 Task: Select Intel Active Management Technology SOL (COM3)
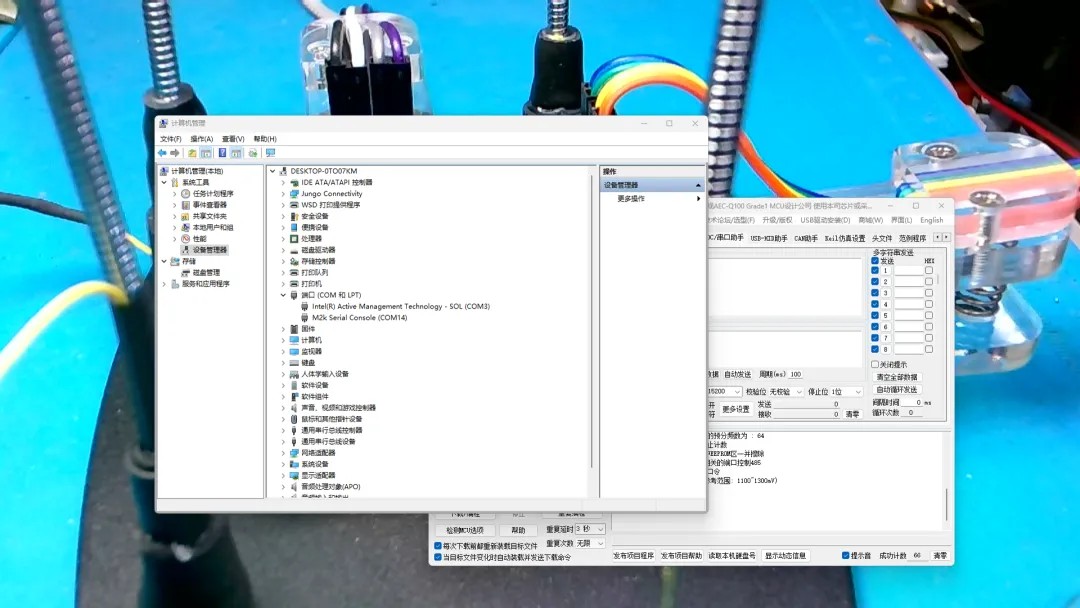point(400,306)
